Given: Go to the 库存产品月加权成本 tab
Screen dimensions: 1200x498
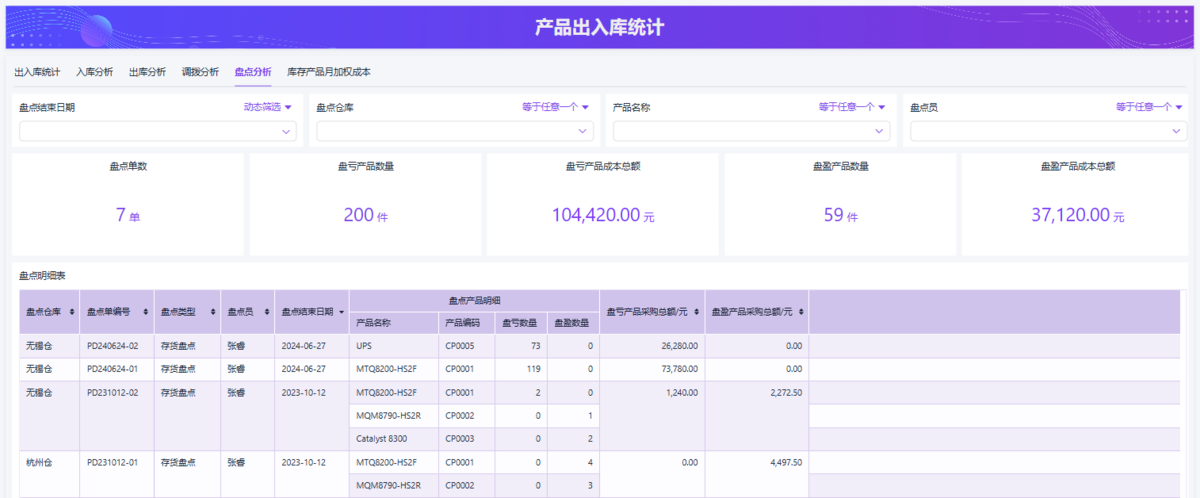Looking at the screenshot, I should point(329,72).
